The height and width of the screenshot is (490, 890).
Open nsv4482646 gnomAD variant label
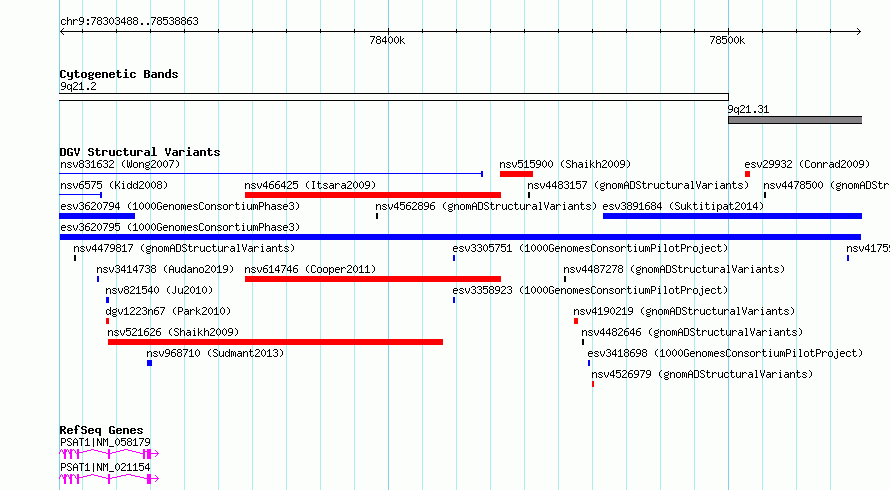click(692, 332)
